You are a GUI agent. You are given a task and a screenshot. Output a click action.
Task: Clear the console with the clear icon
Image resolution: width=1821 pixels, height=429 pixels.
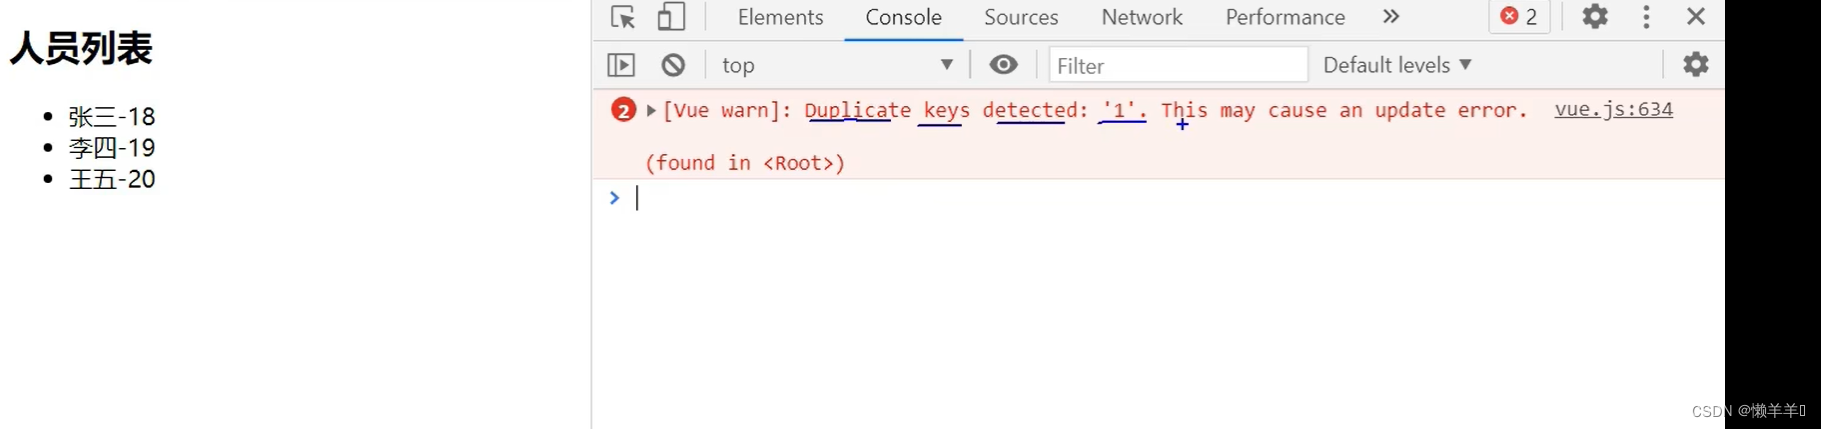pos(673,65)
